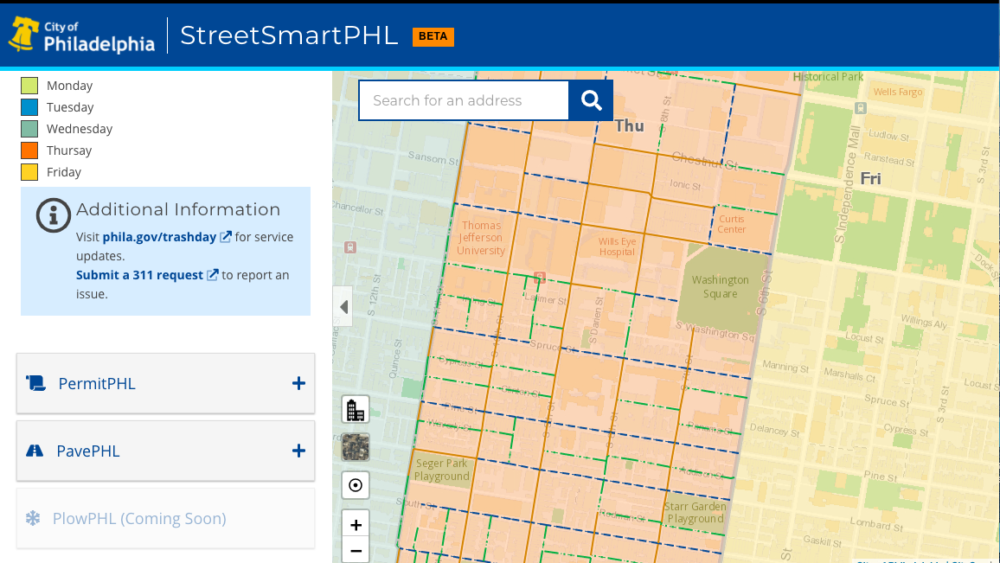Collapse the side panel with the arrow
Viewport: 1000px width, 563px height.
(343, 307)
